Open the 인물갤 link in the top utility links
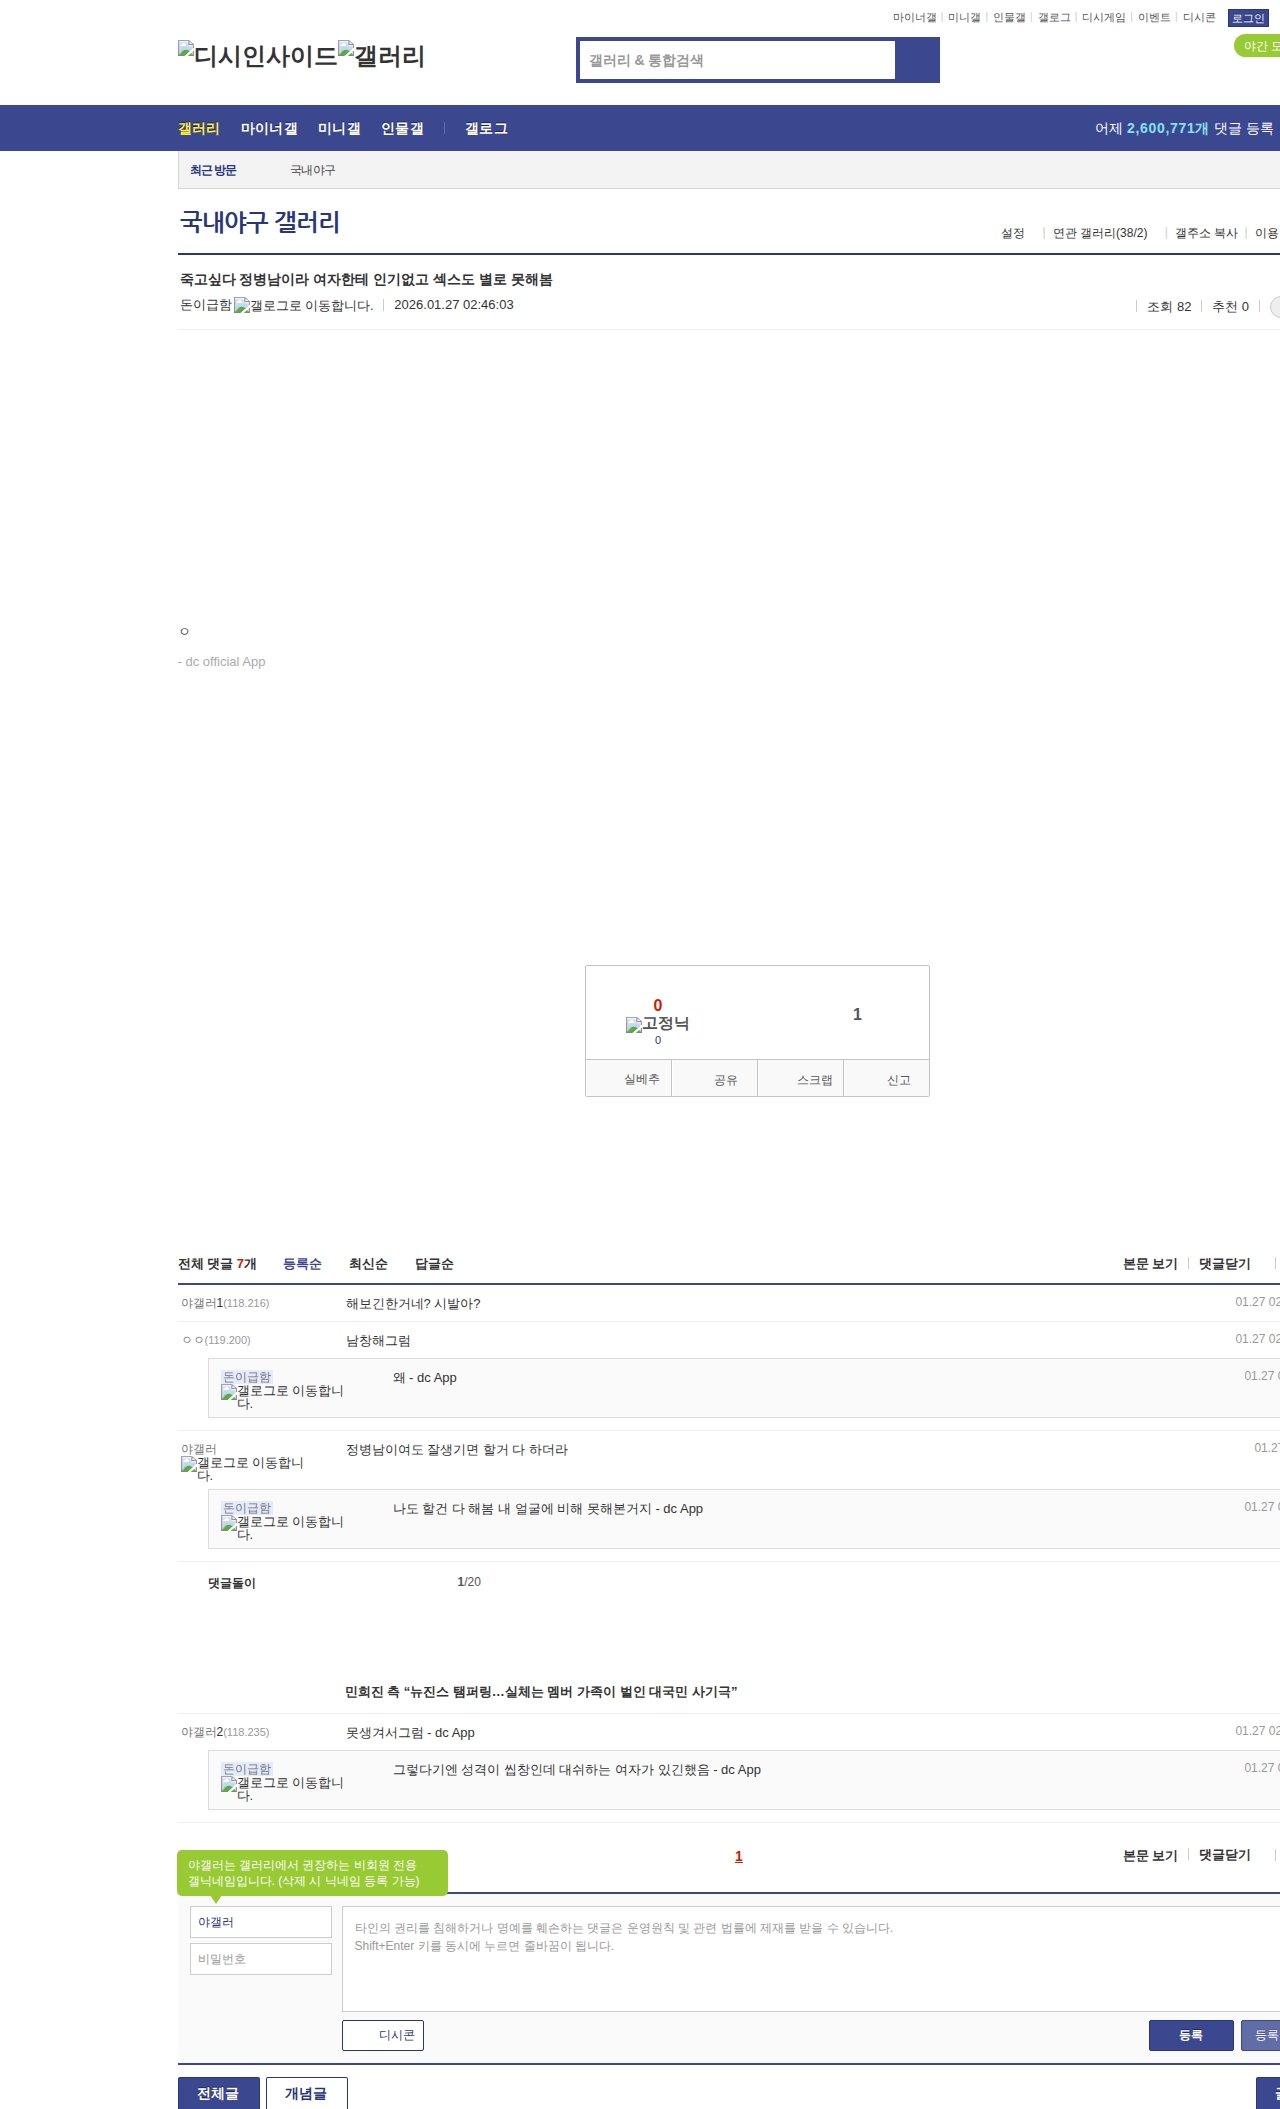Screen dimensions: 1280x2109 [x=1009, y=17]
